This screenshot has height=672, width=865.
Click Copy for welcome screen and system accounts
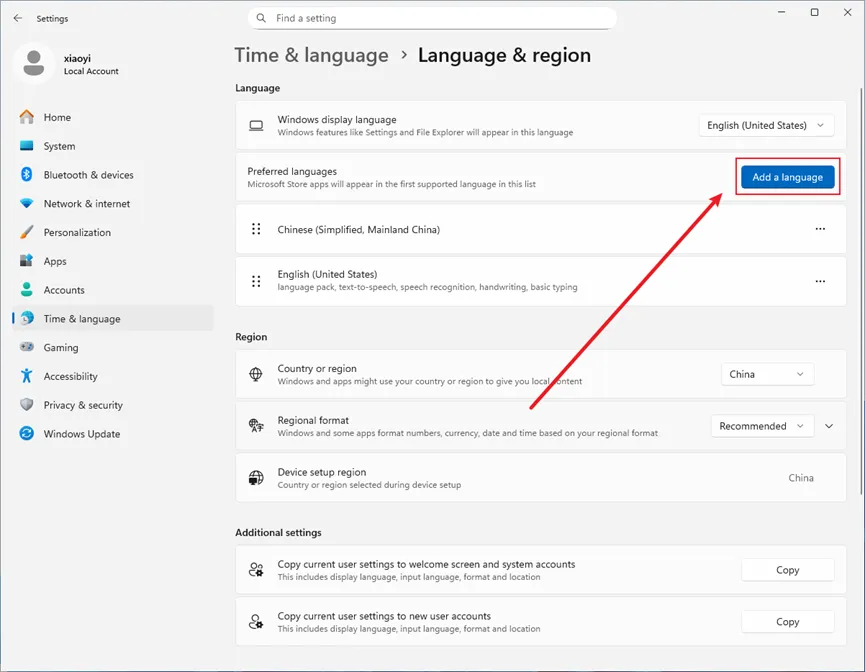(787, 570)
